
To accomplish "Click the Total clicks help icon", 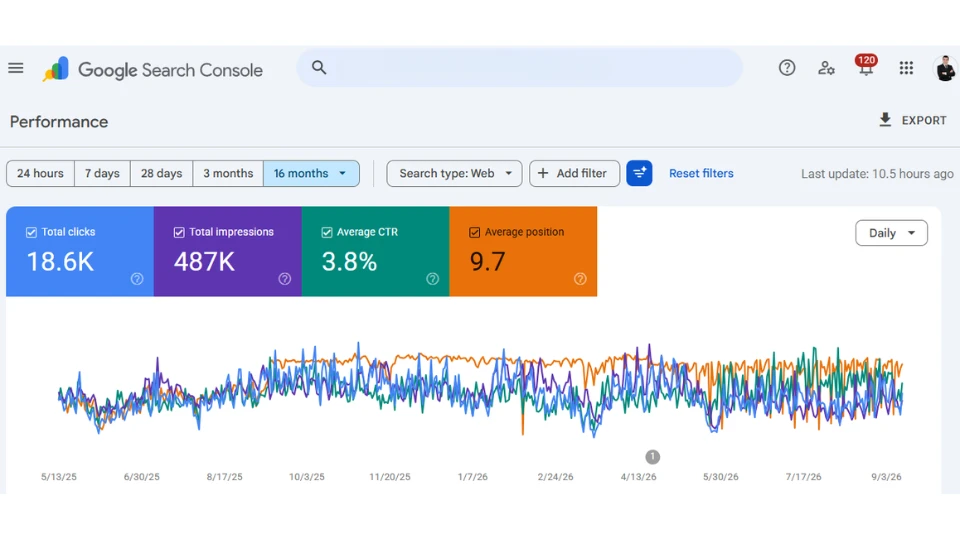I will [137, 279].
